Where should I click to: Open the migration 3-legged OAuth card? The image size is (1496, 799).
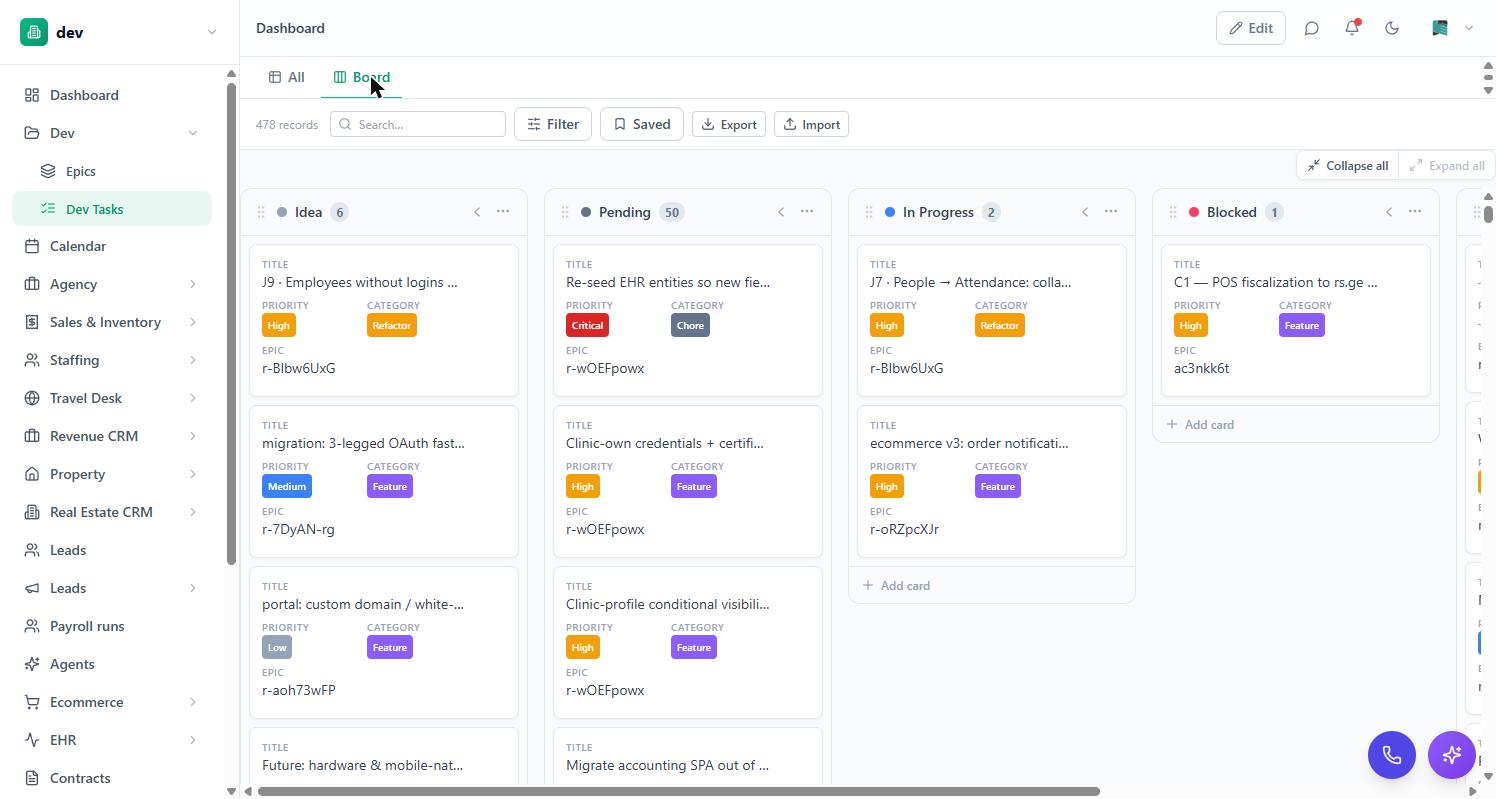coord(384,481)
